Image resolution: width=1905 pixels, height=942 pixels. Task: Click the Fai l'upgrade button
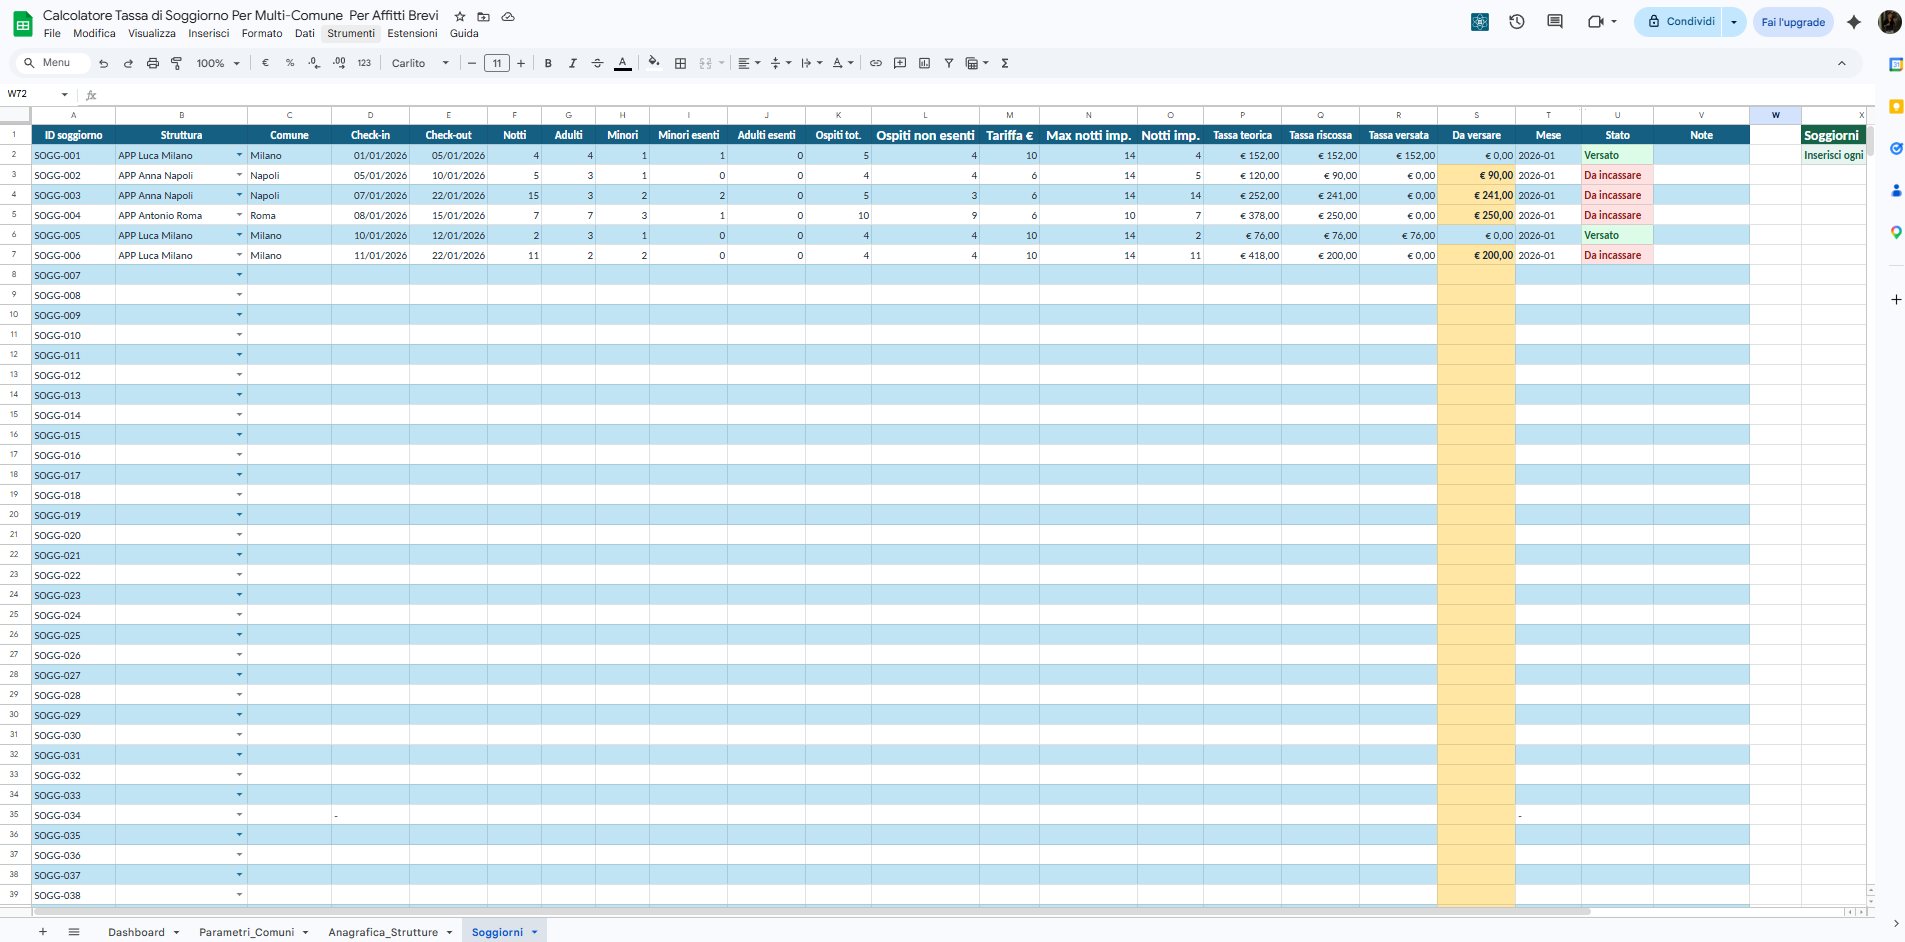point(1793,21)
